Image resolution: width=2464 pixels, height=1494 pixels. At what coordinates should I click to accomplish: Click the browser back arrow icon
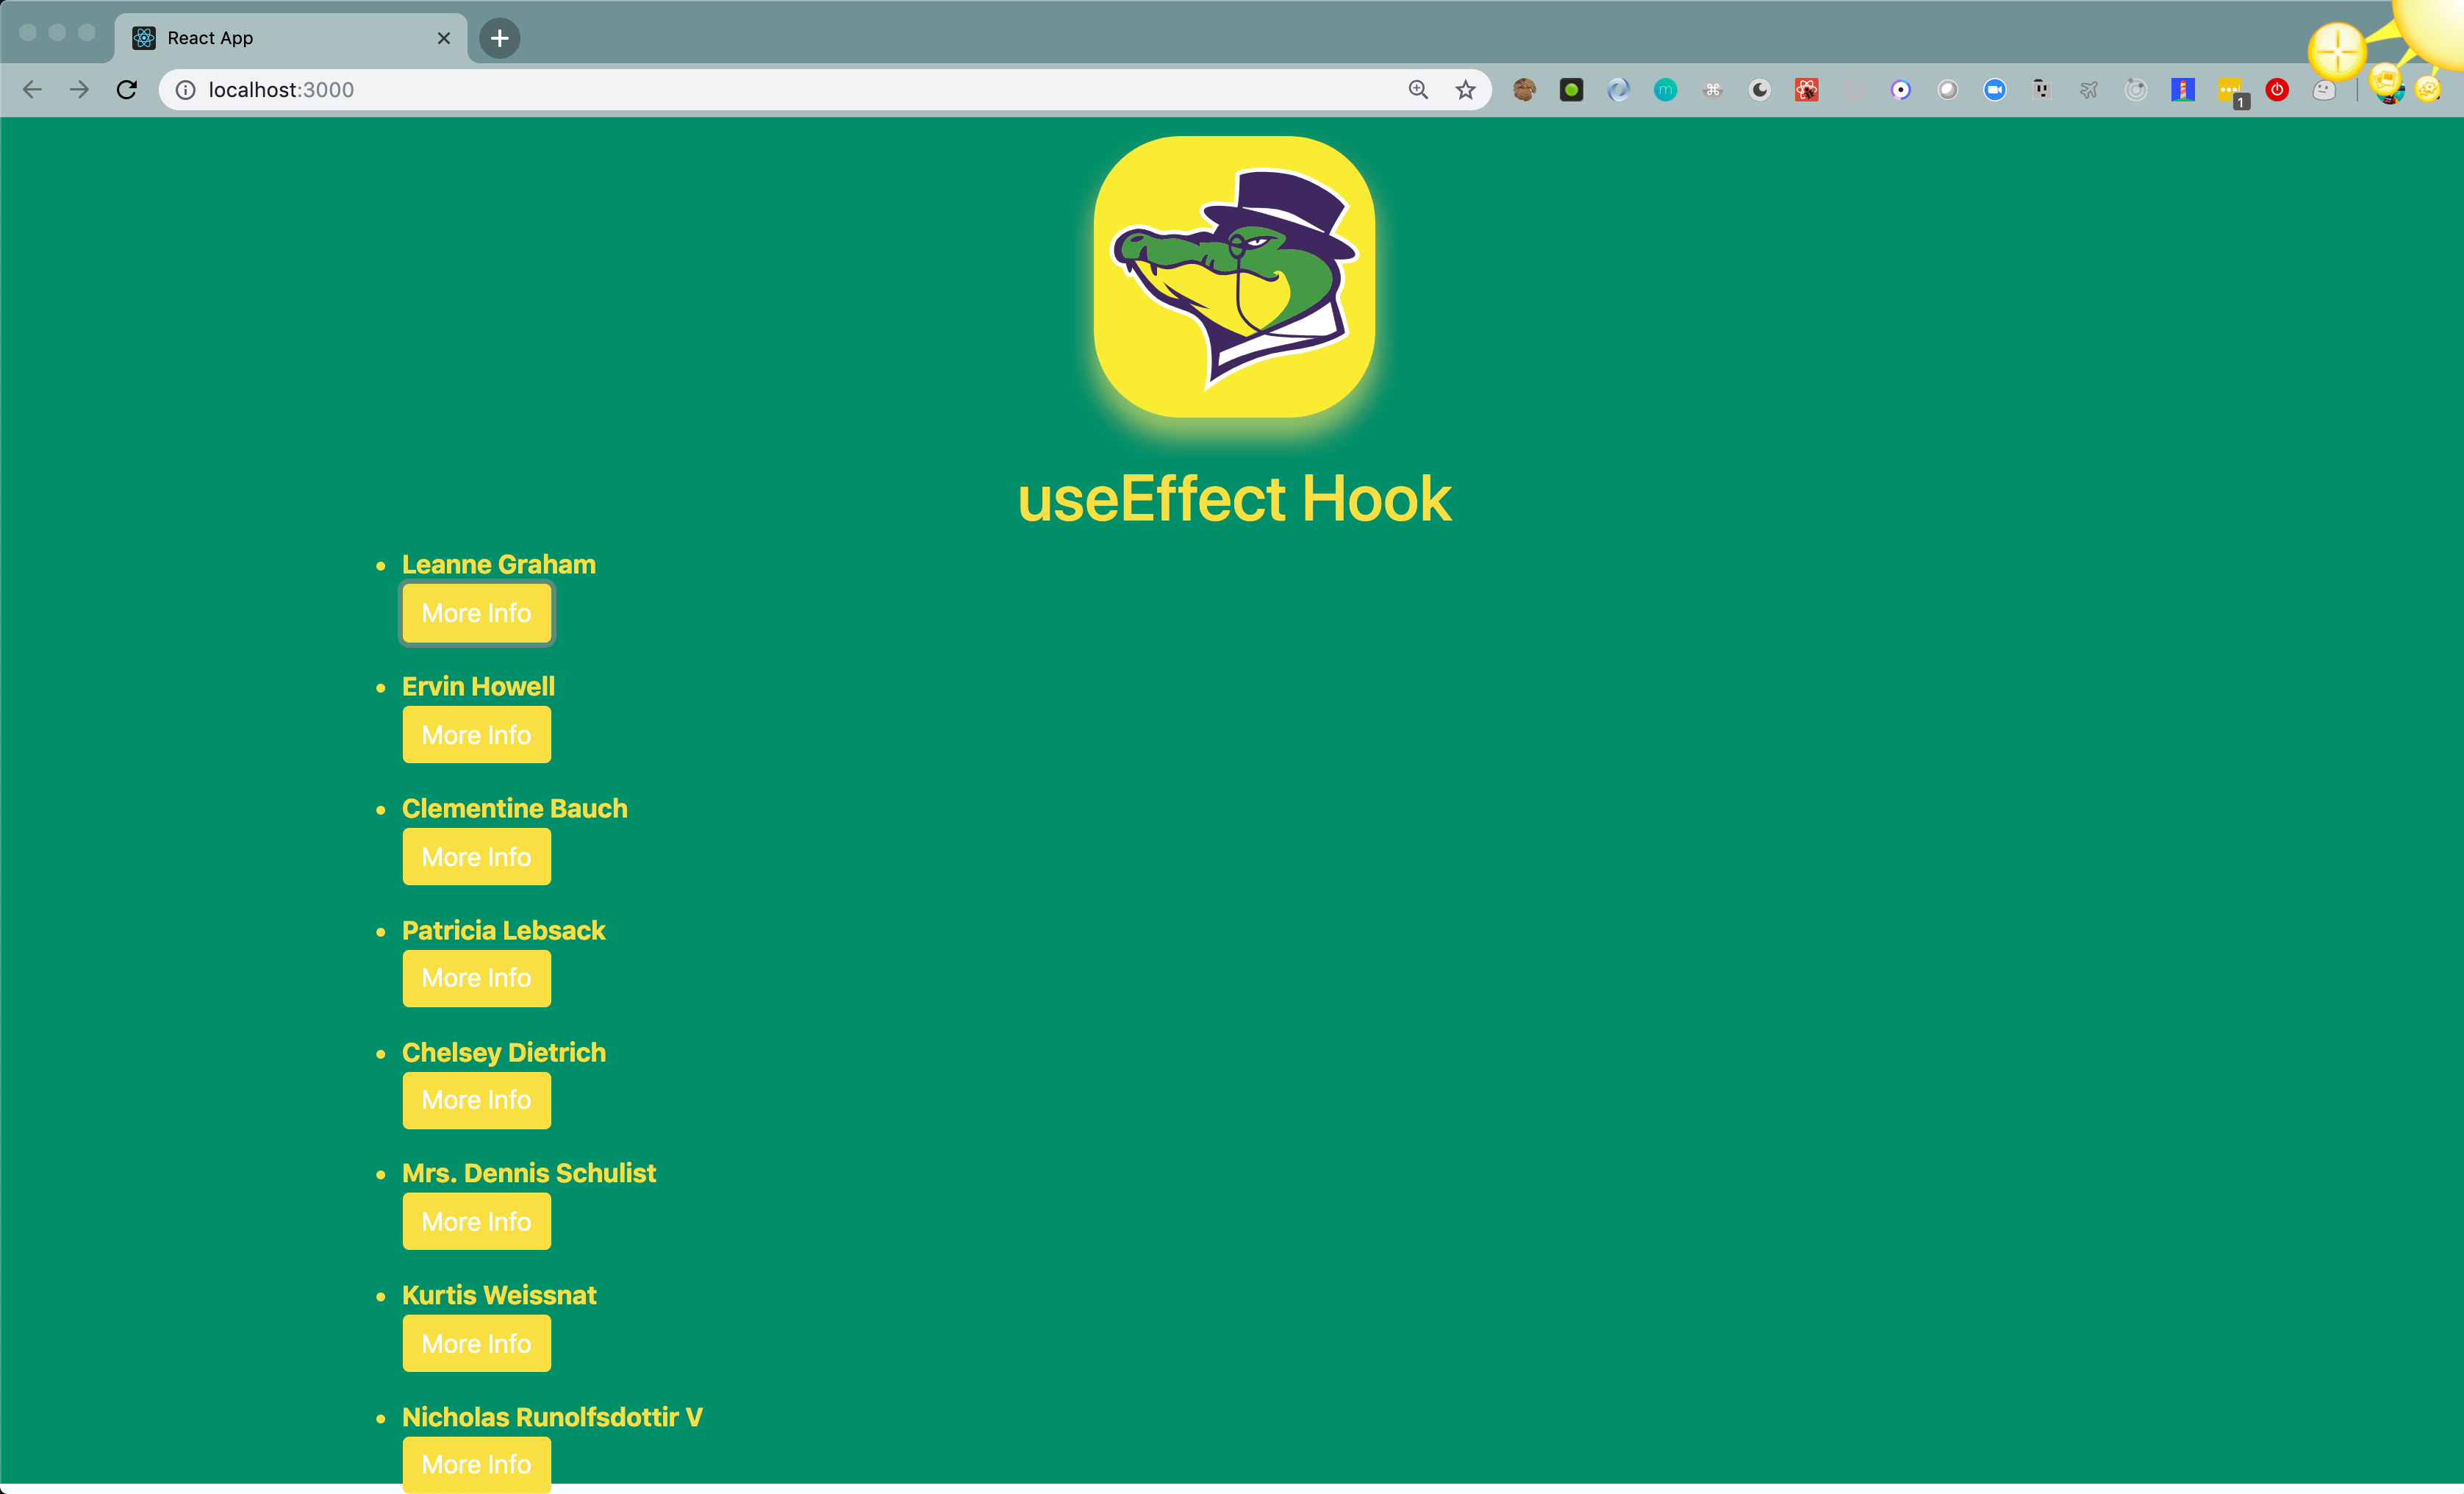click(35, 90)
